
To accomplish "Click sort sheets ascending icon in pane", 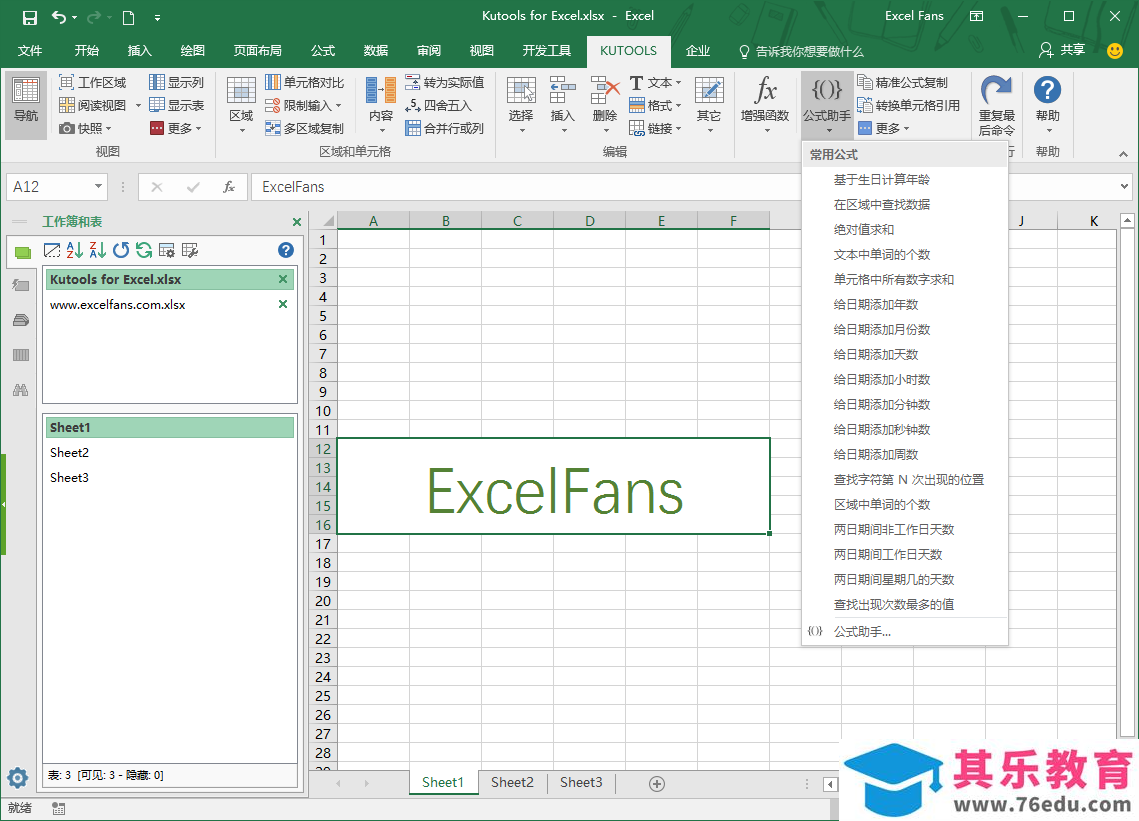I will (x=74, y=251).
